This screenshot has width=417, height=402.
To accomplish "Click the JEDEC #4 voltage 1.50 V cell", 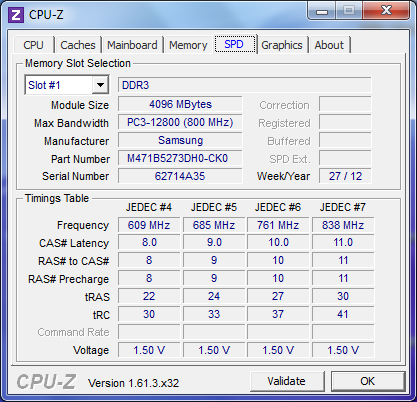I will (x=149, y=350).
